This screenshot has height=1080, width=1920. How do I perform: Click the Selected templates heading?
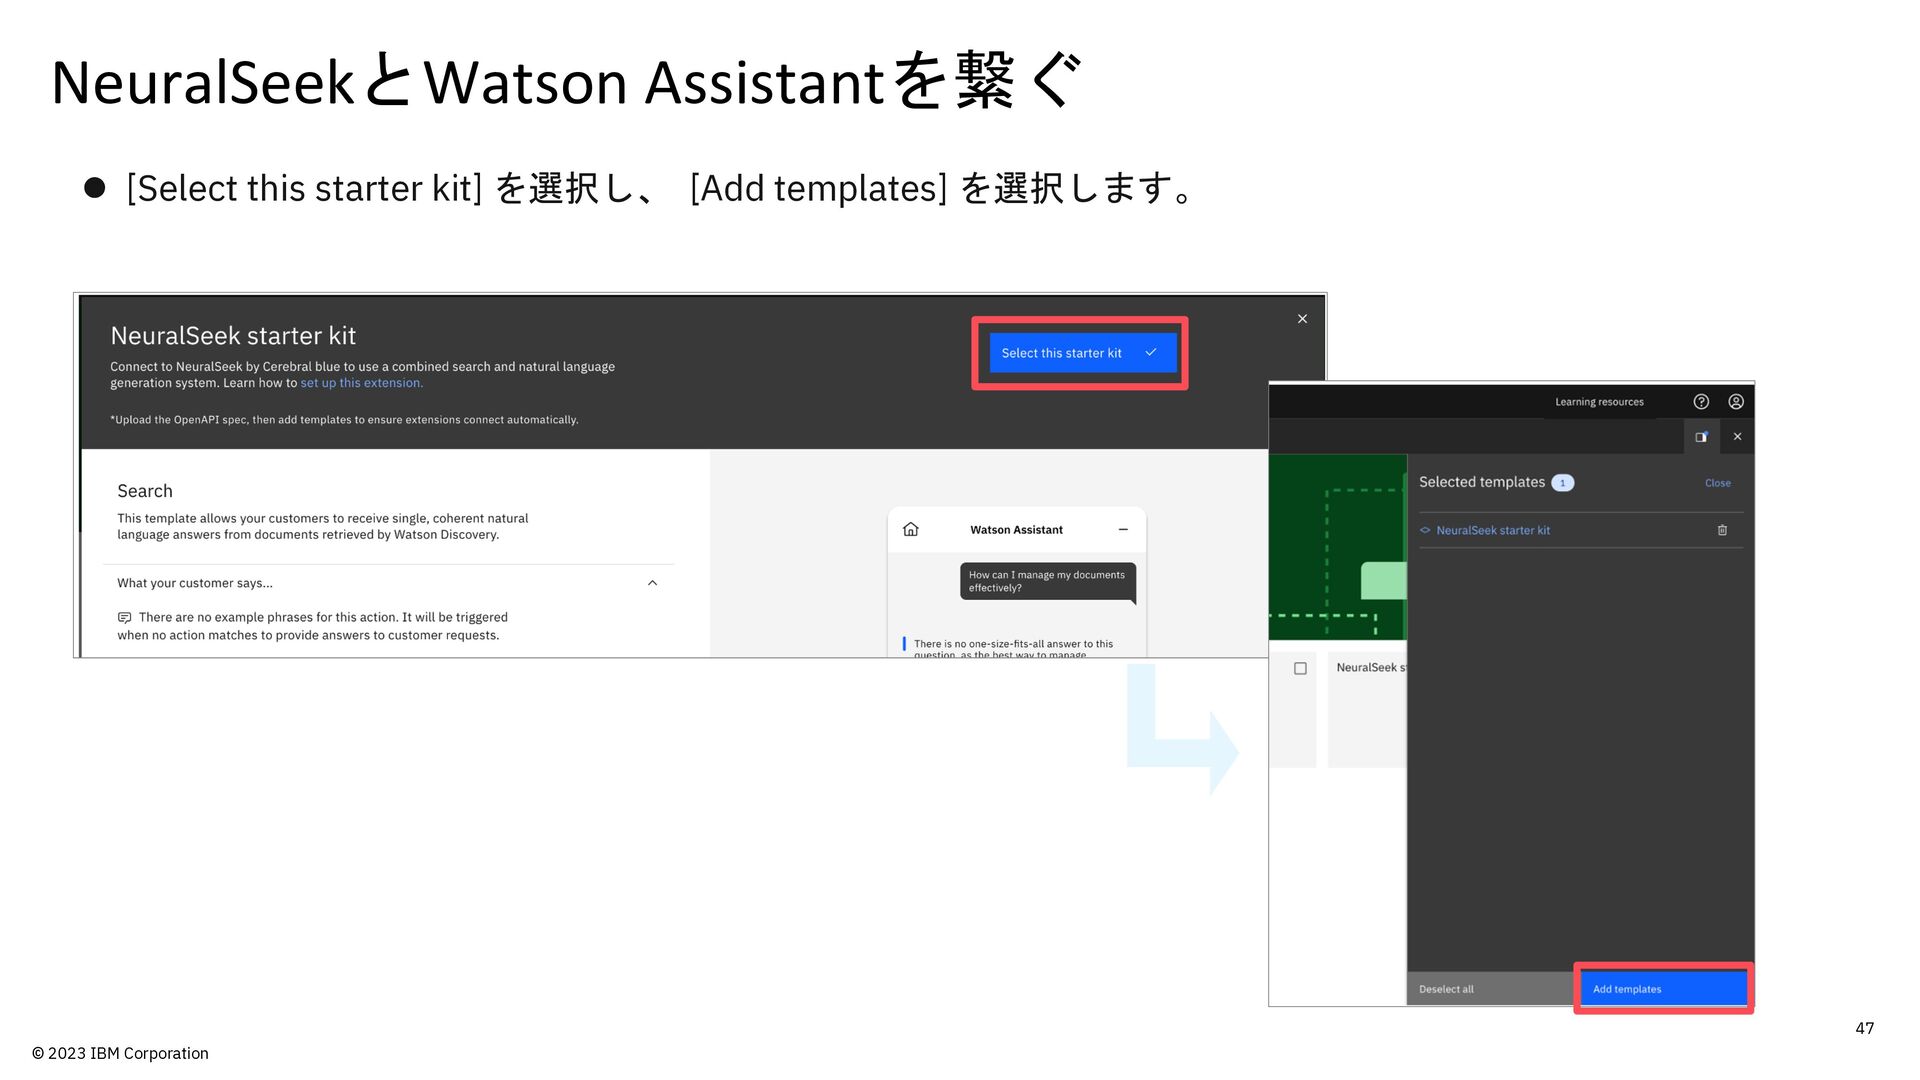point(1482,482)
